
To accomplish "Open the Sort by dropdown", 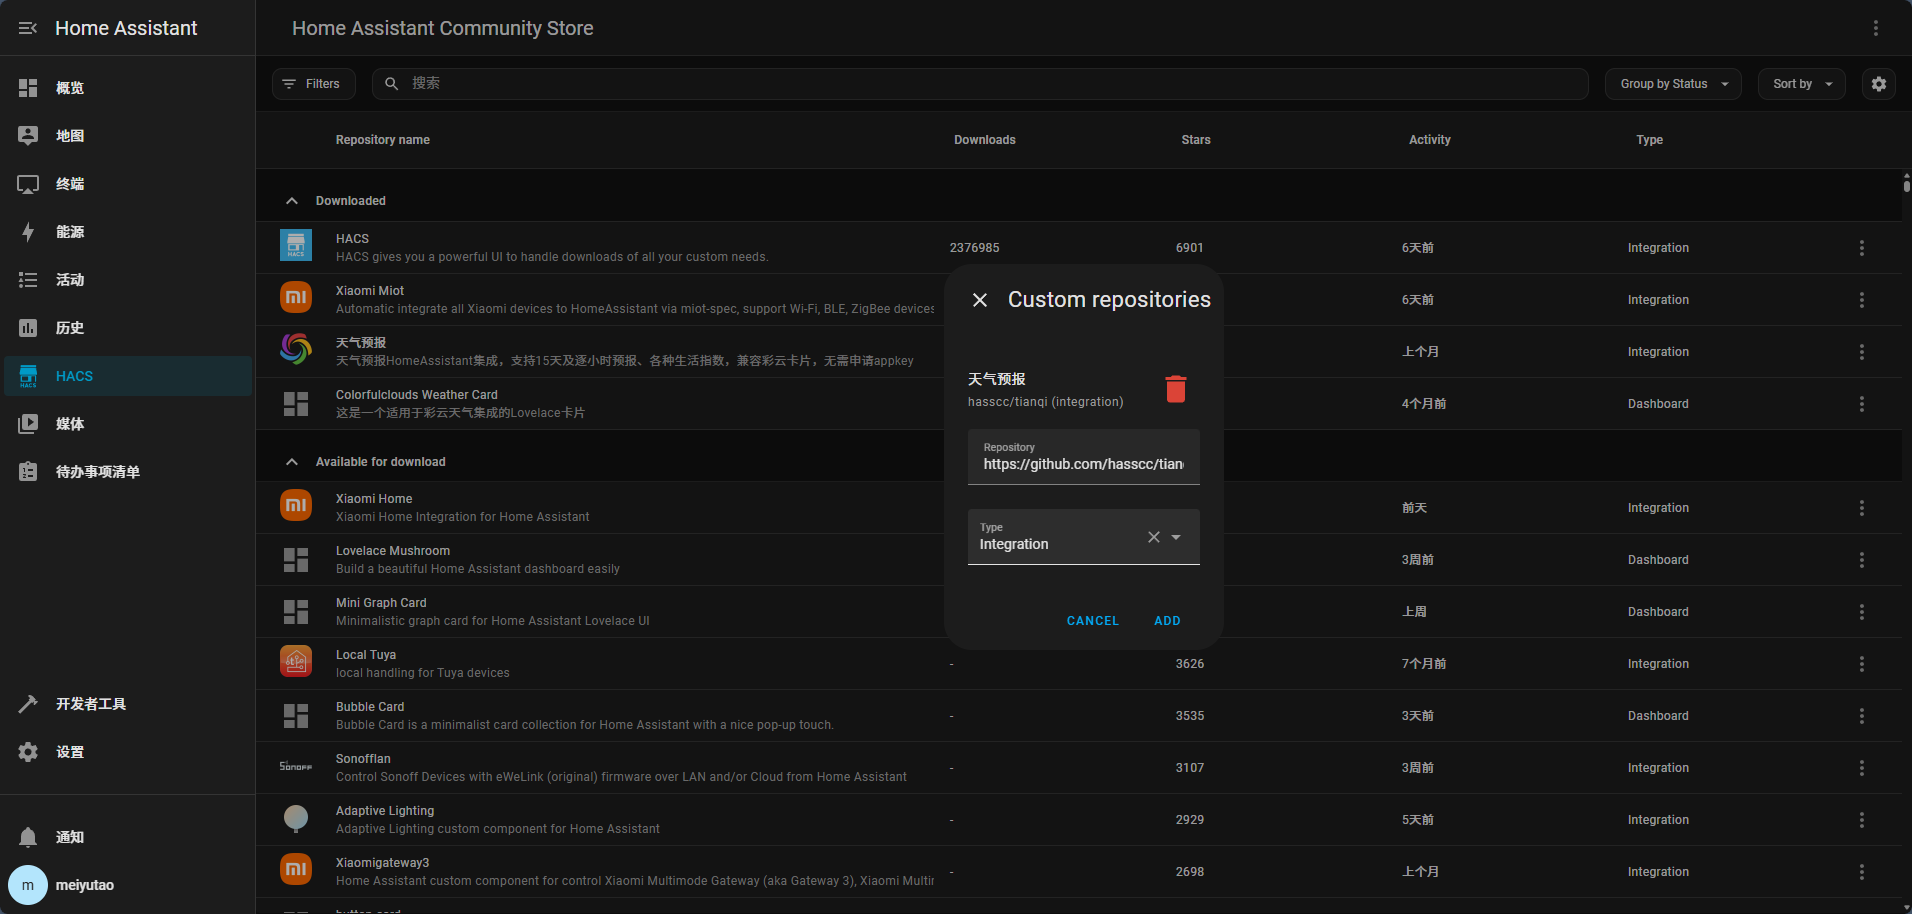I will pos(1801,84).
